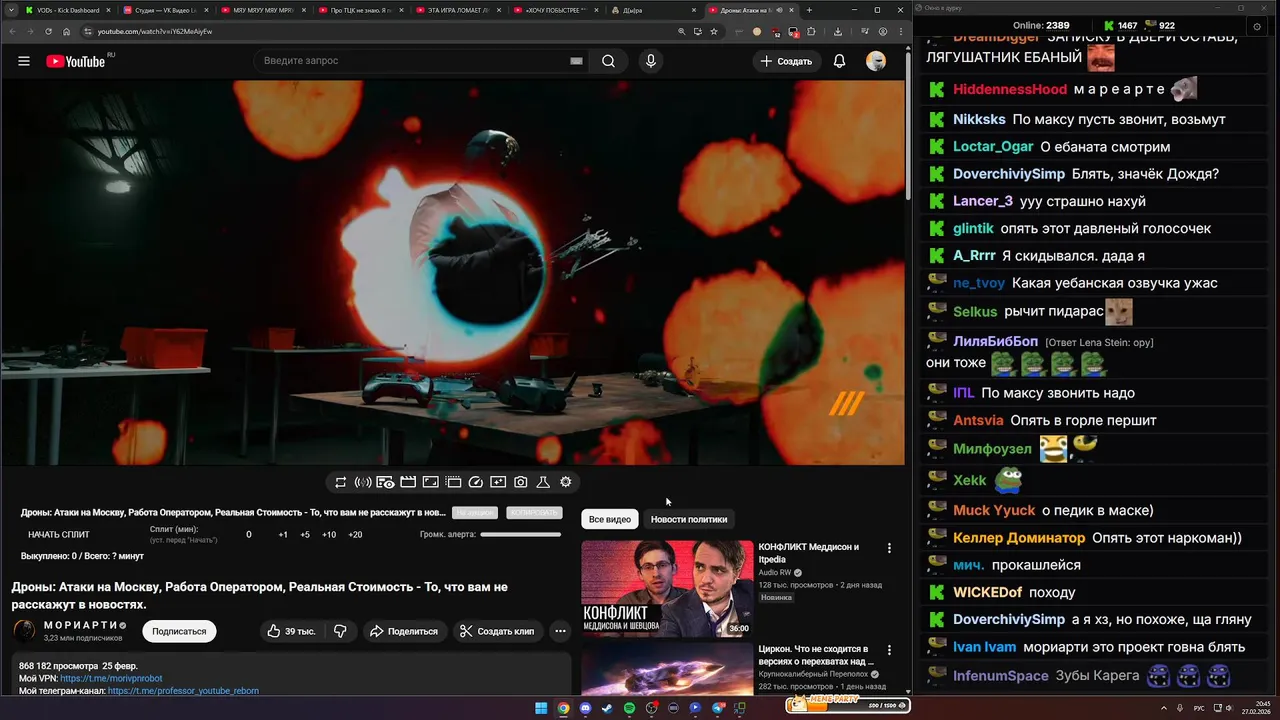Click the dislike thumbs-down button
Screen dimensions: 1280x720
tap(340, 631)
